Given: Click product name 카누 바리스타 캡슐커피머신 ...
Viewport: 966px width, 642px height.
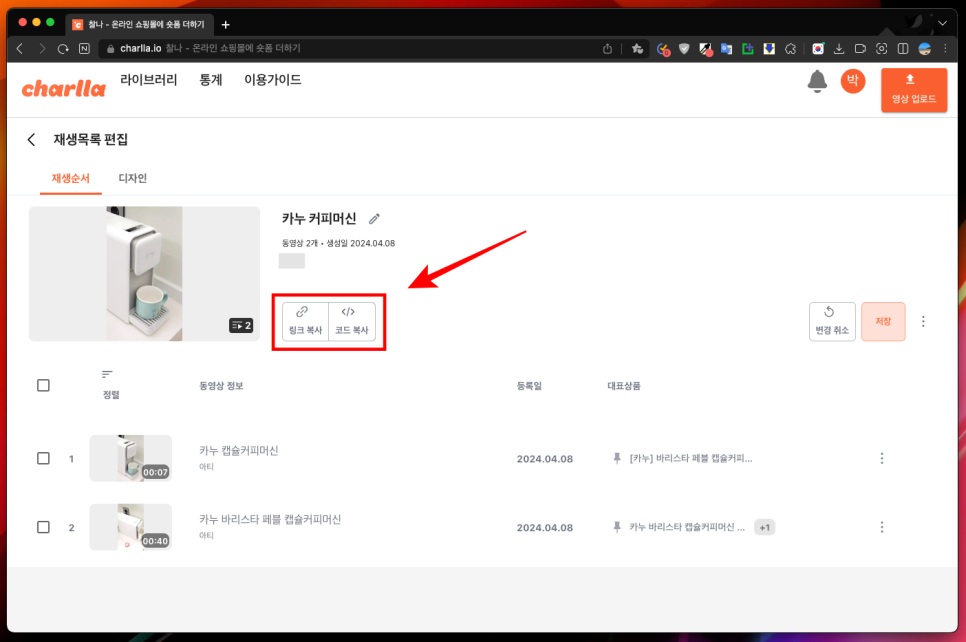Looking at the screenshot, I should click(x=687, y=527).
